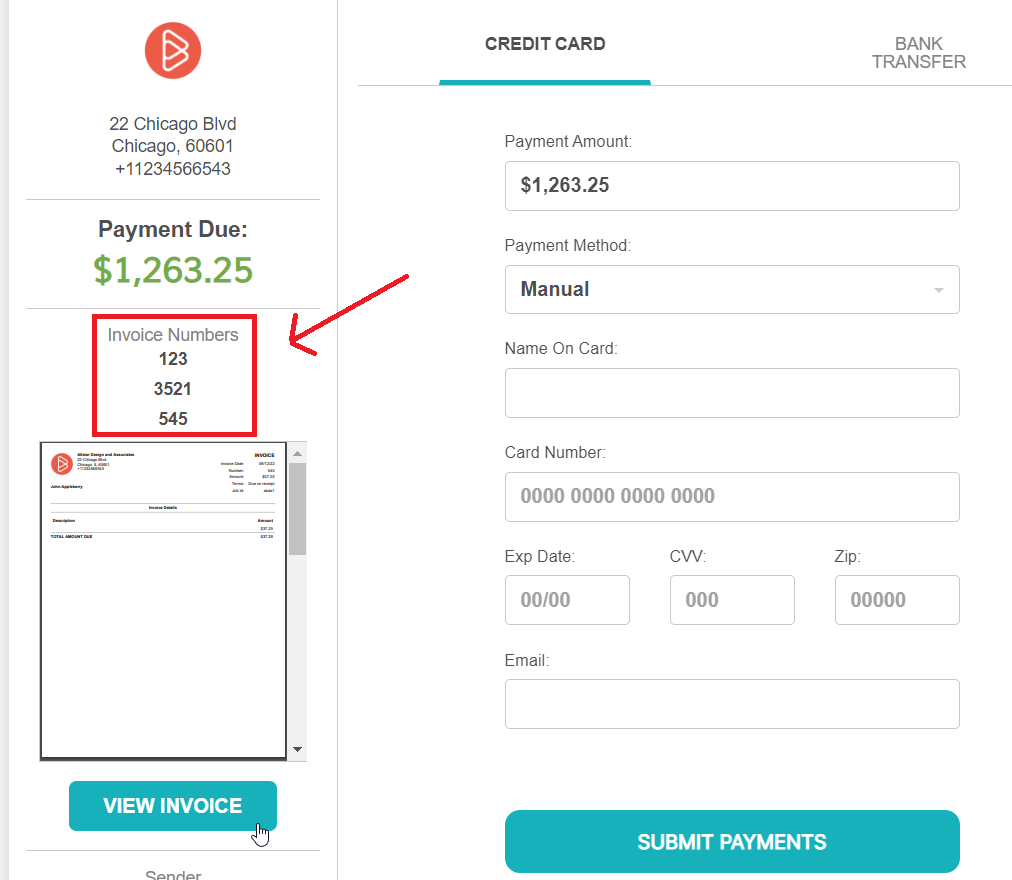The width and height of the screenshot is (1012, 880).
Task: Select the Credit Card tab
Action: pyautogui.click(x=544, y=44)
